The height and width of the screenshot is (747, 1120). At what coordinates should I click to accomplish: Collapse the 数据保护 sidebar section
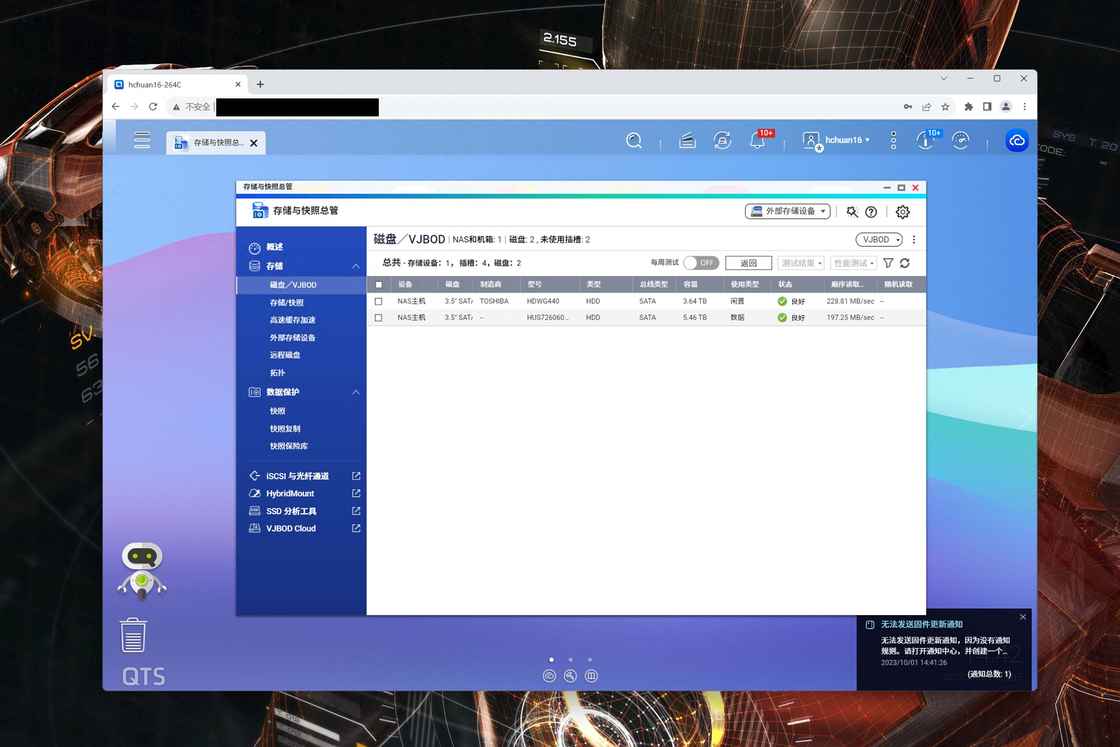click(x=356, y=392)
